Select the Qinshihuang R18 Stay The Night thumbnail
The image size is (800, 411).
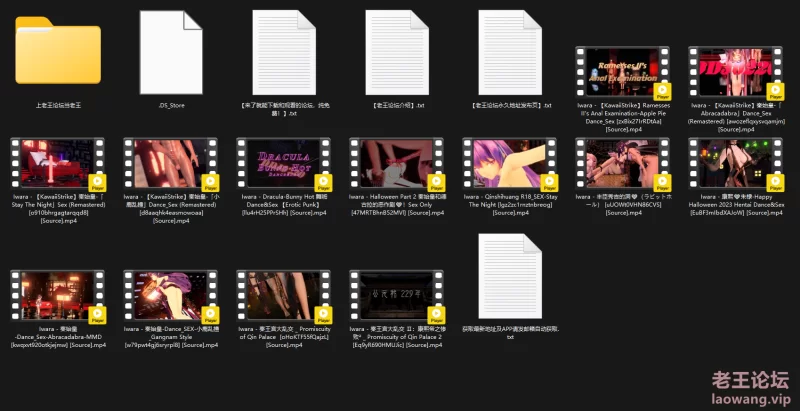pyautogui.click(x=510, y=163)
